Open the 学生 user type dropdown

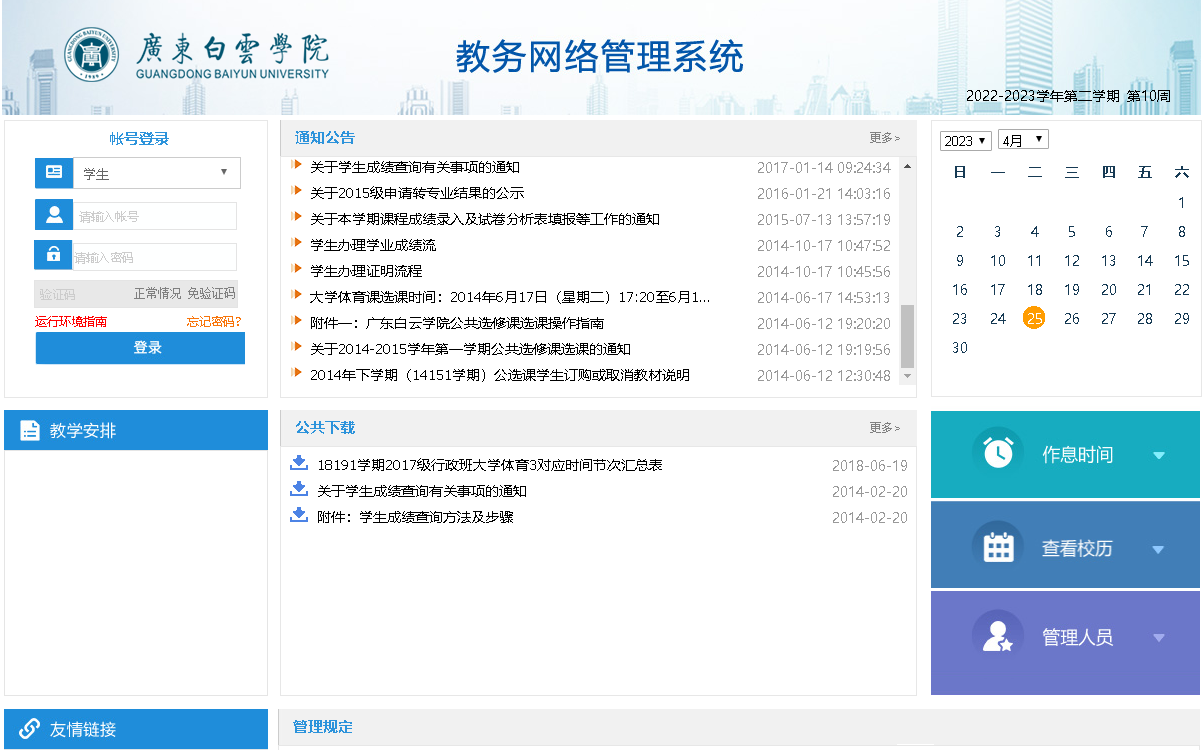[x=156, y=173]
